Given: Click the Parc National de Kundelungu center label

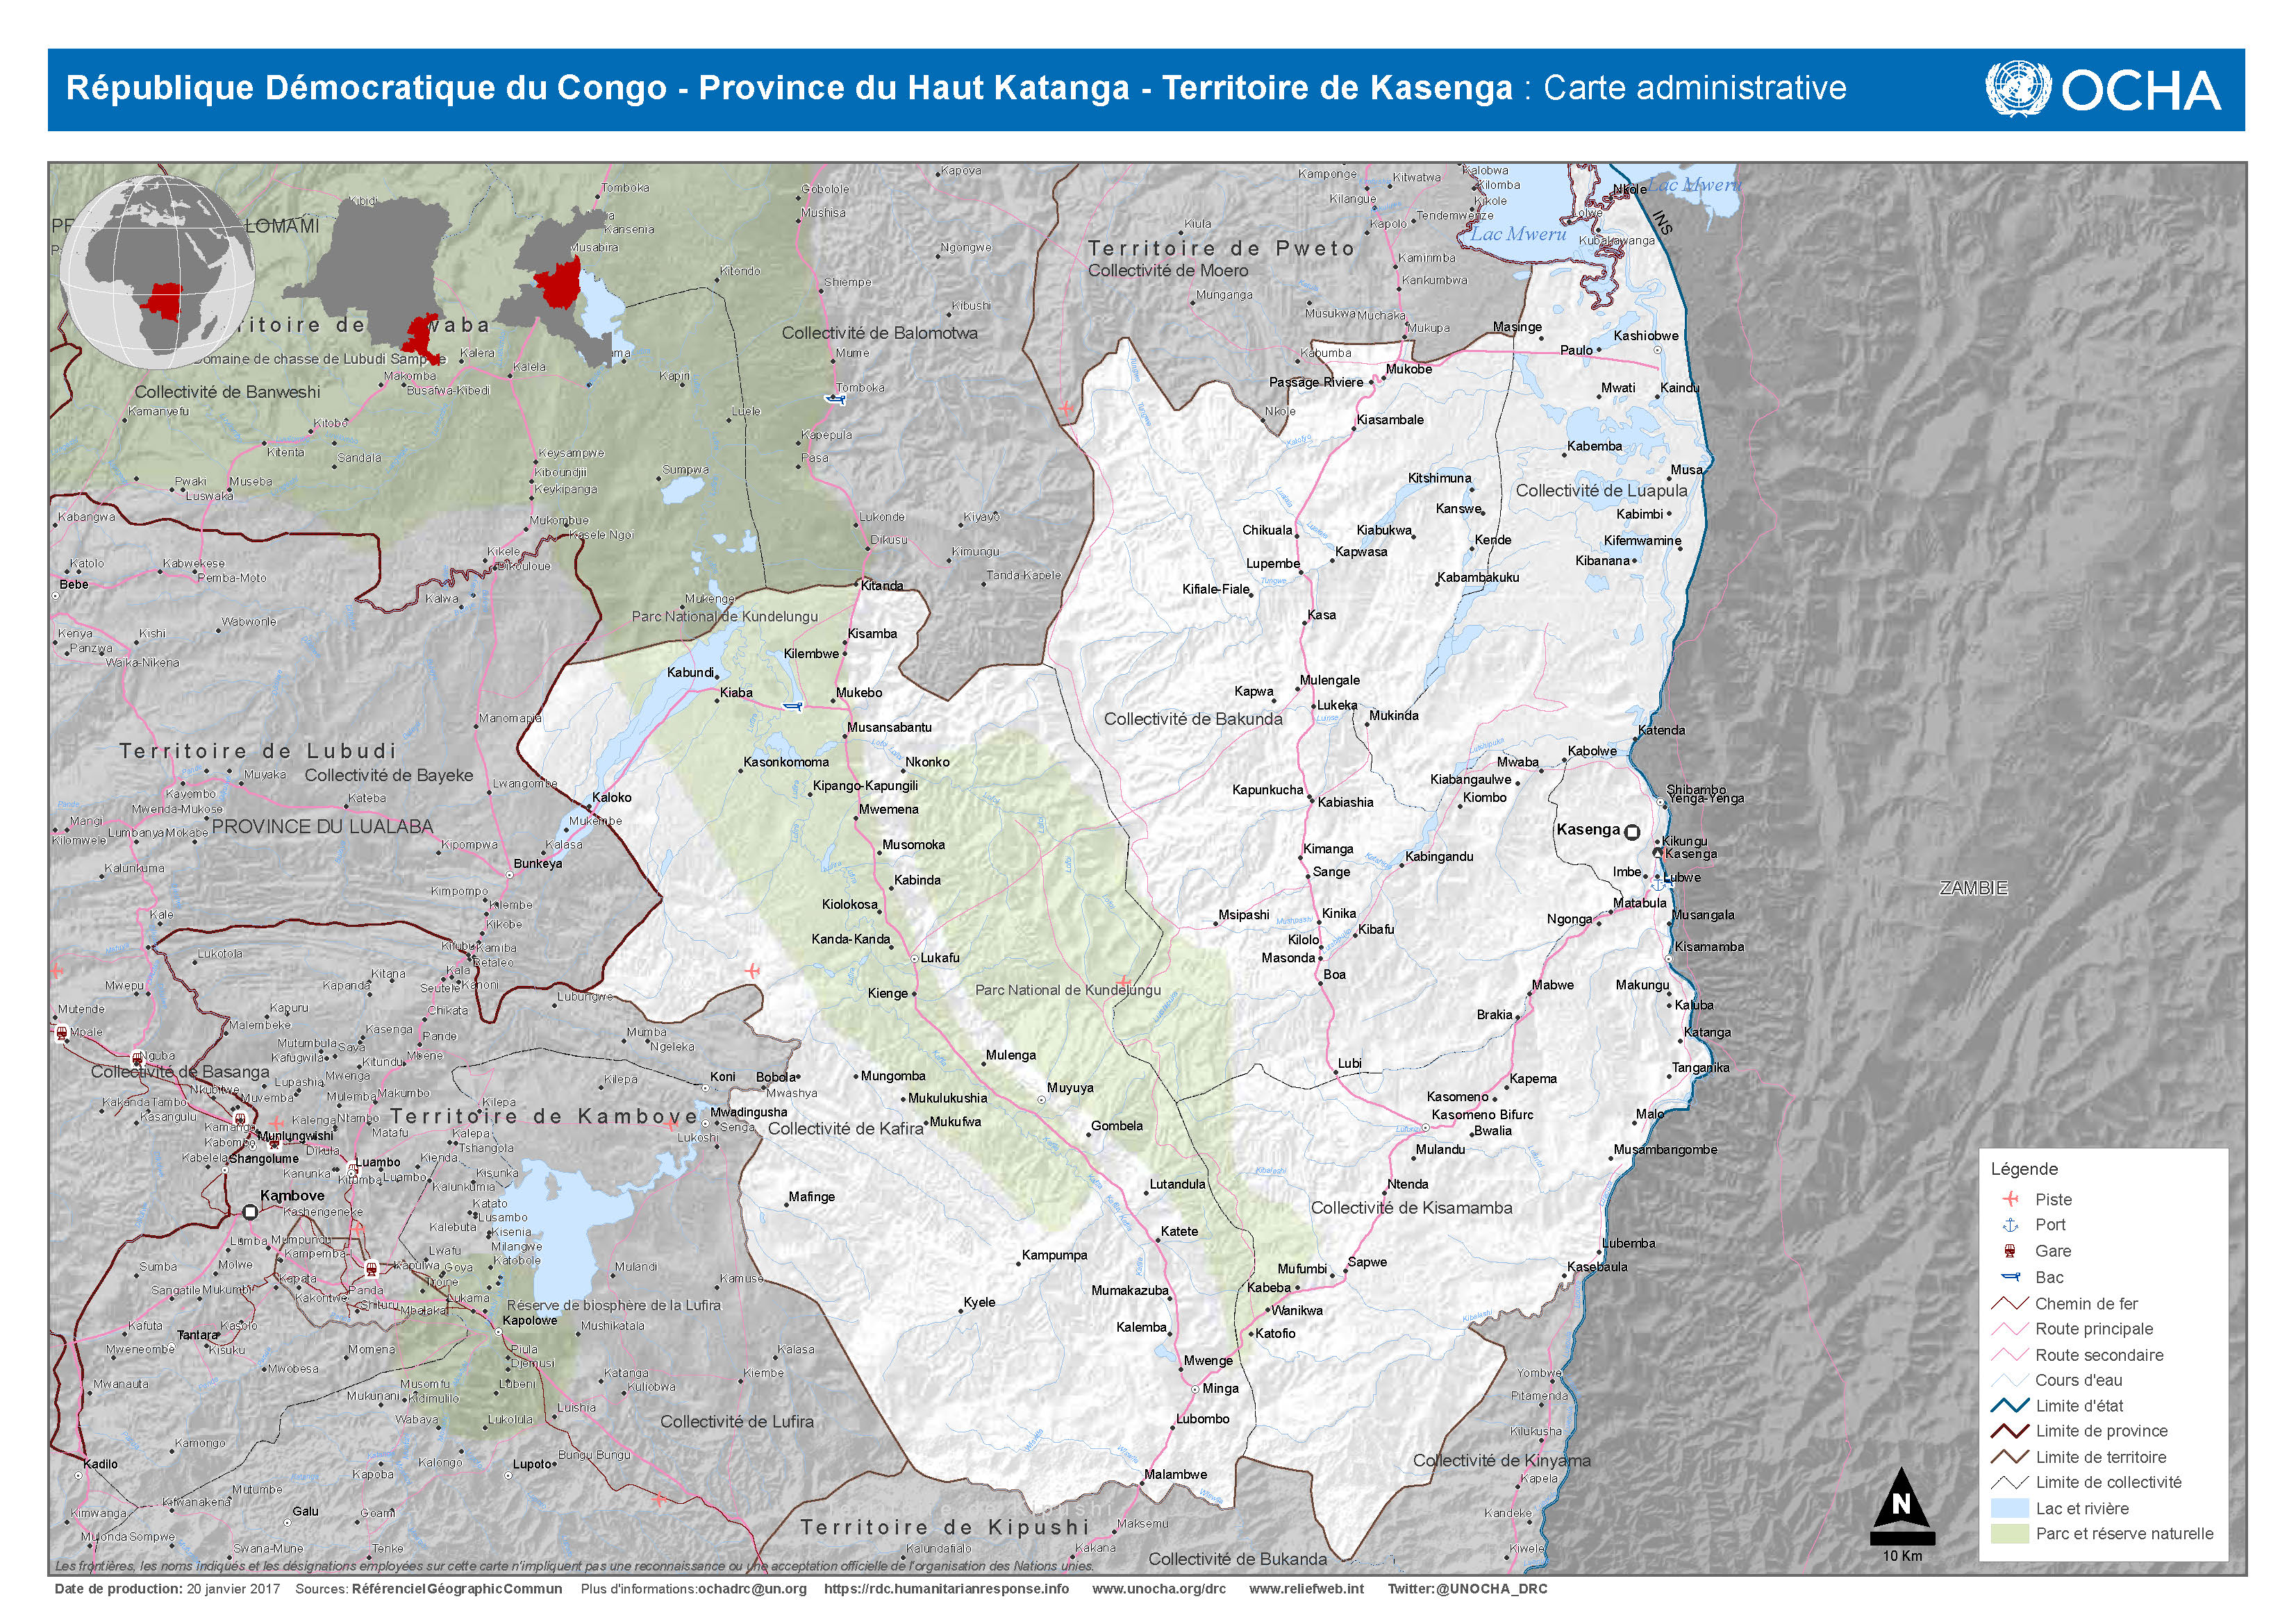Looking at the screenshot, I should [1068, 990].
